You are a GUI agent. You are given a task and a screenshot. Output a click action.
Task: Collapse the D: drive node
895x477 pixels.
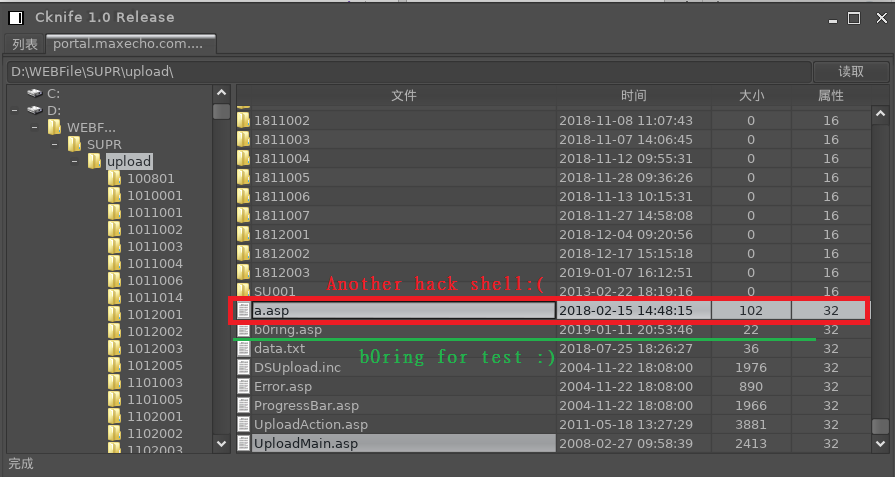14,110
